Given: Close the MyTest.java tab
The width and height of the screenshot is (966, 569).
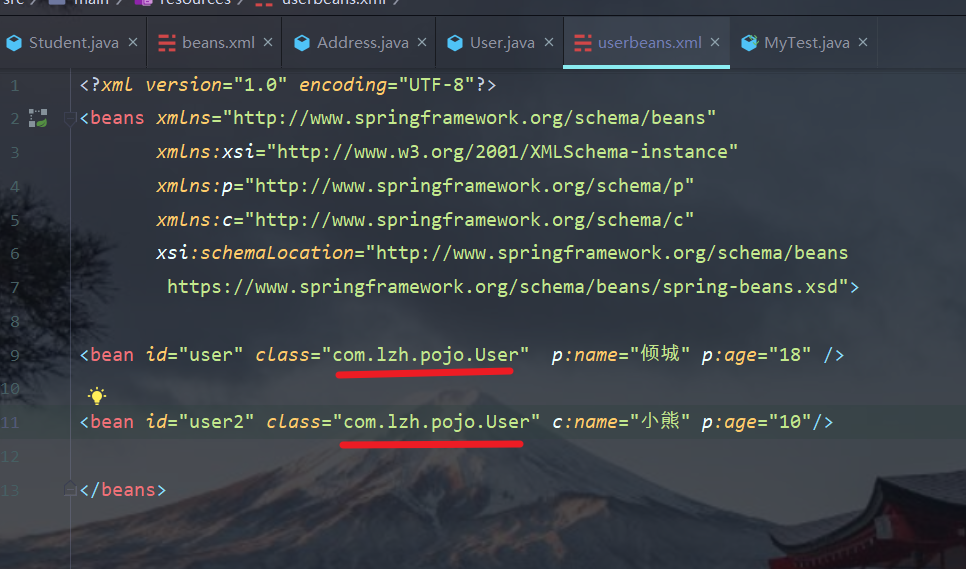Looking at the screenshot, I should 863,42.
